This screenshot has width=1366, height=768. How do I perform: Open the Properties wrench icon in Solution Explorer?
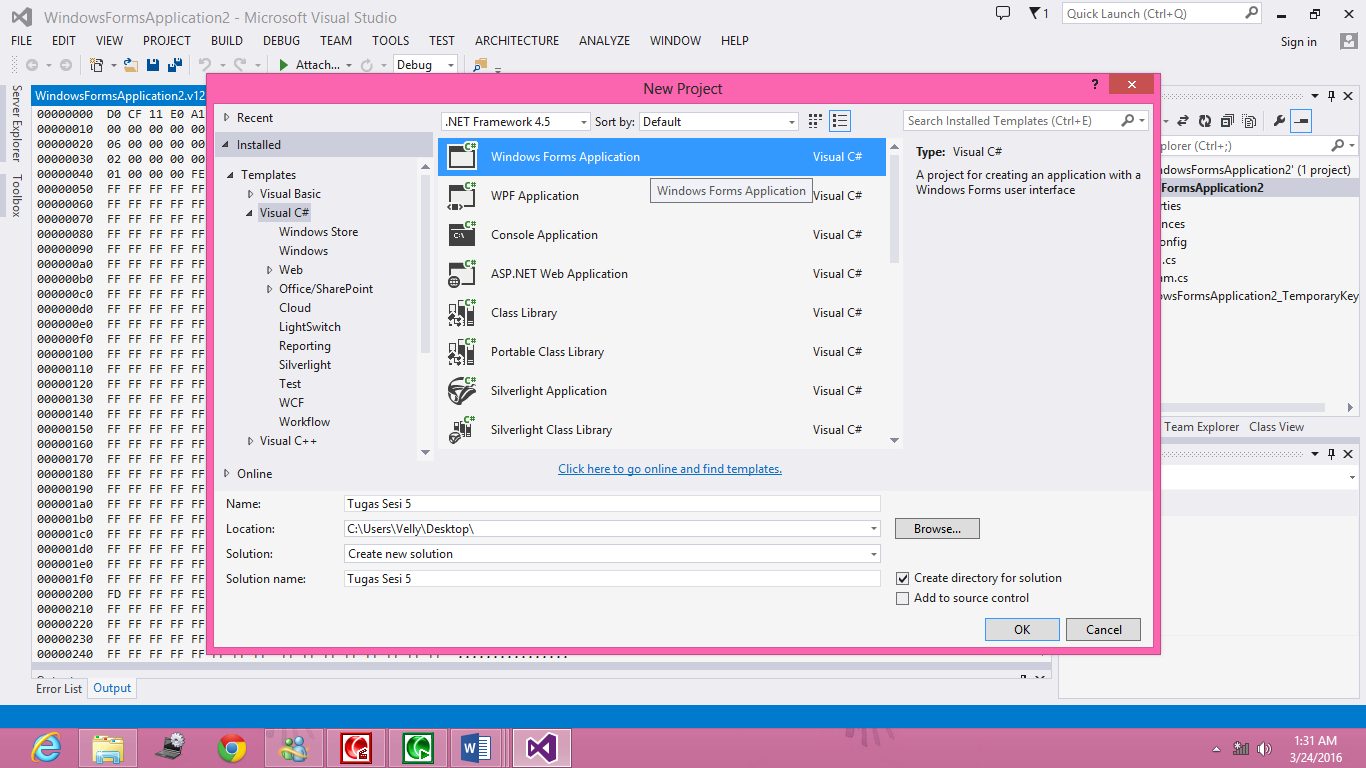click(1280, 120)
